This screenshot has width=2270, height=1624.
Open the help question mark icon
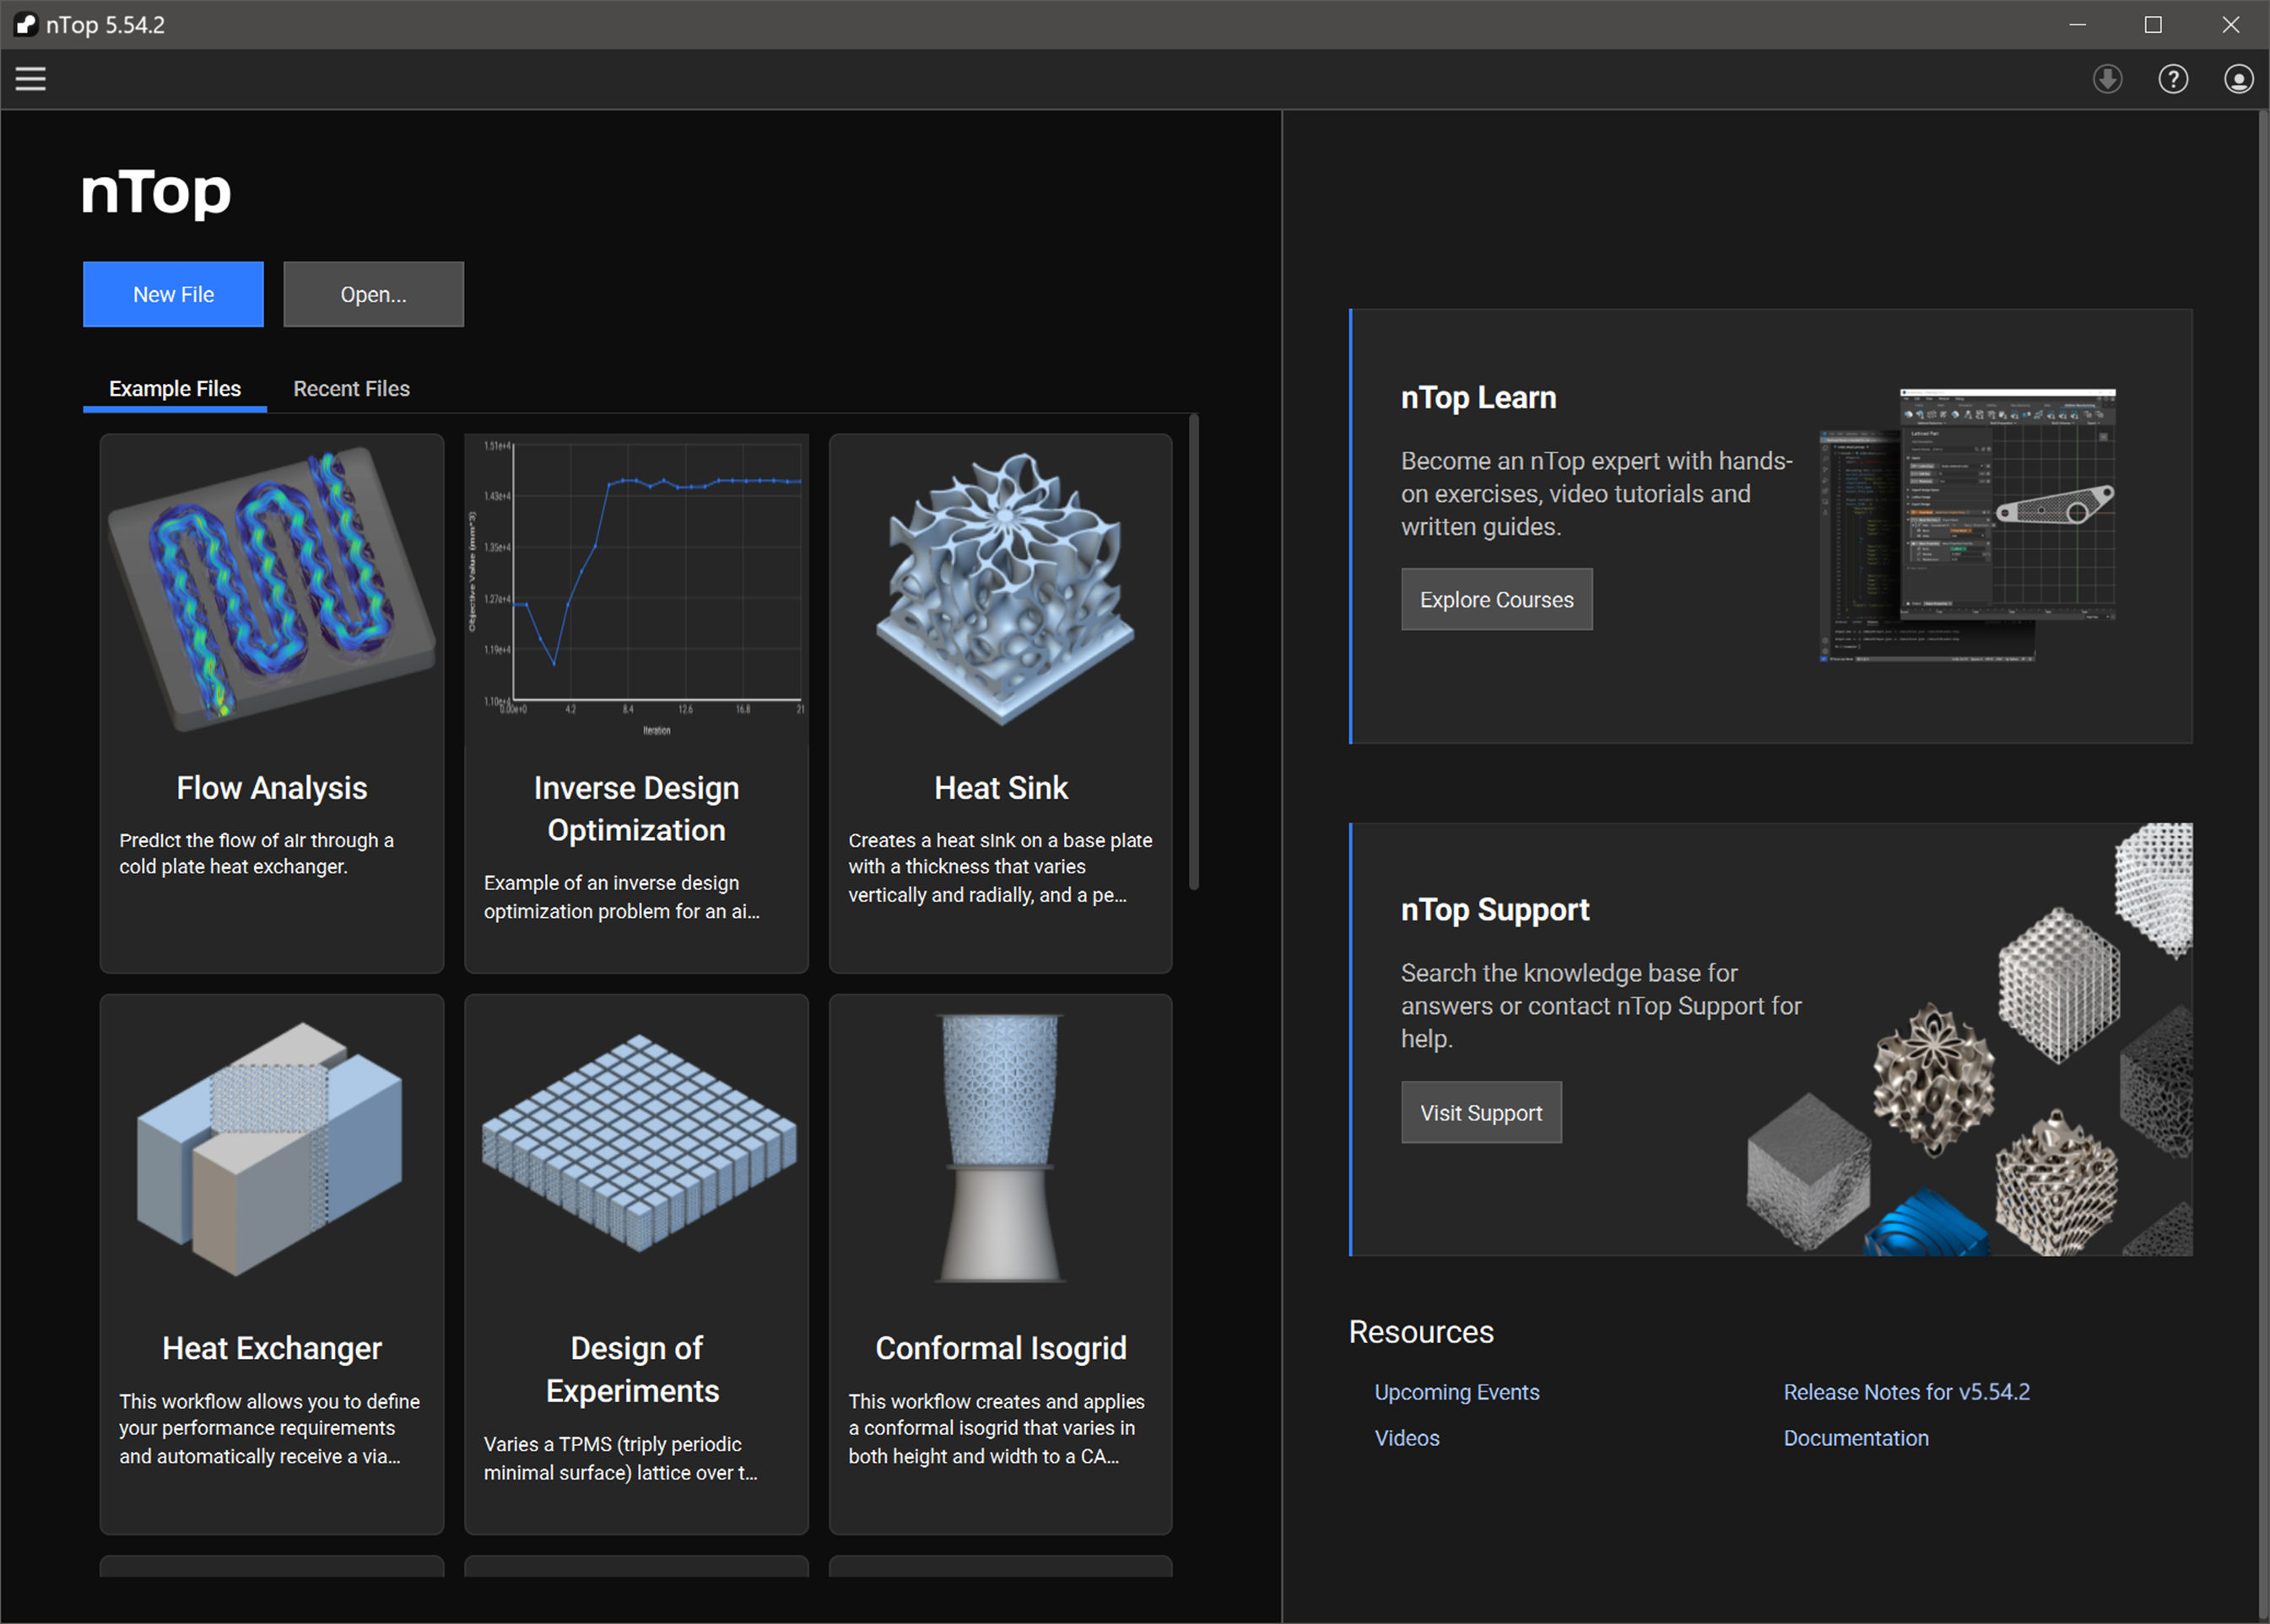2172,79
